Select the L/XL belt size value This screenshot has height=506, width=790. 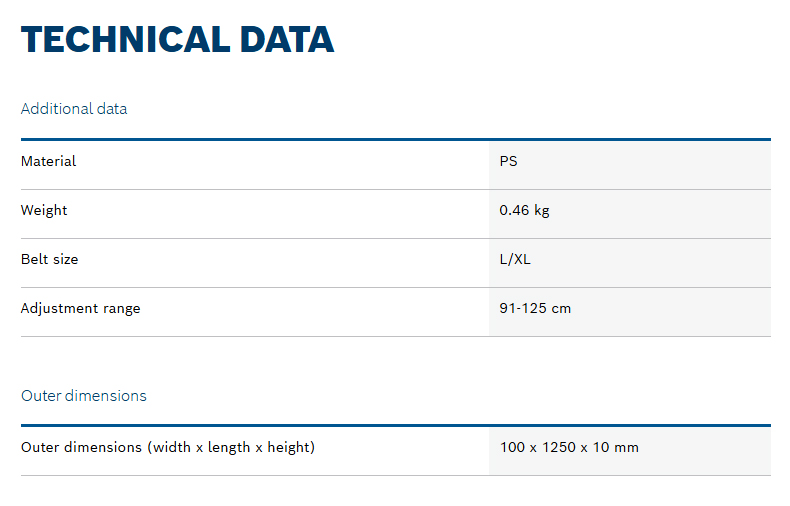coord(516,259)
